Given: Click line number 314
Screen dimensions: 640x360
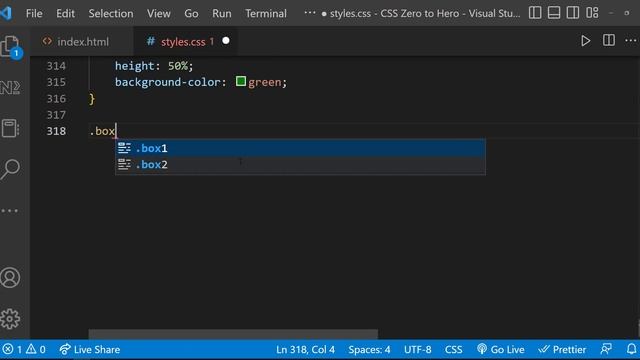Looking at the screenshot, I should pyautogui.click(x=56, y=66).
